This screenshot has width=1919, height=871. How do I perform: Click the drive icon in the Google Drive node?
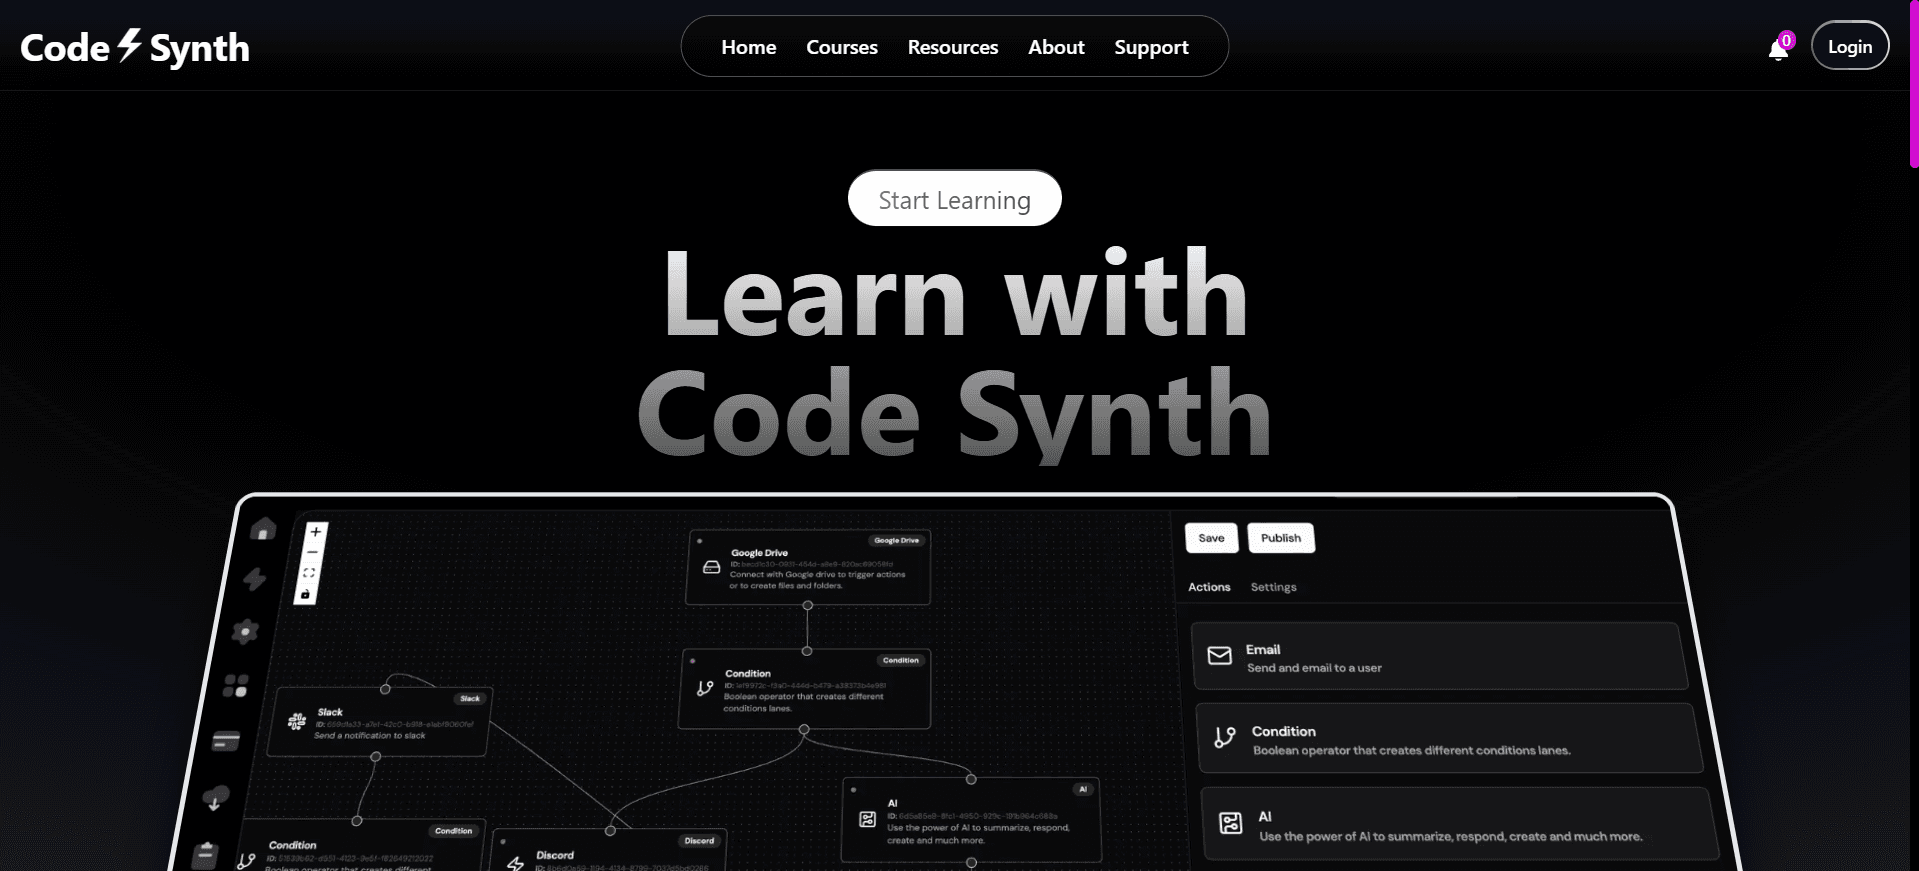click(x=712, y=567)
